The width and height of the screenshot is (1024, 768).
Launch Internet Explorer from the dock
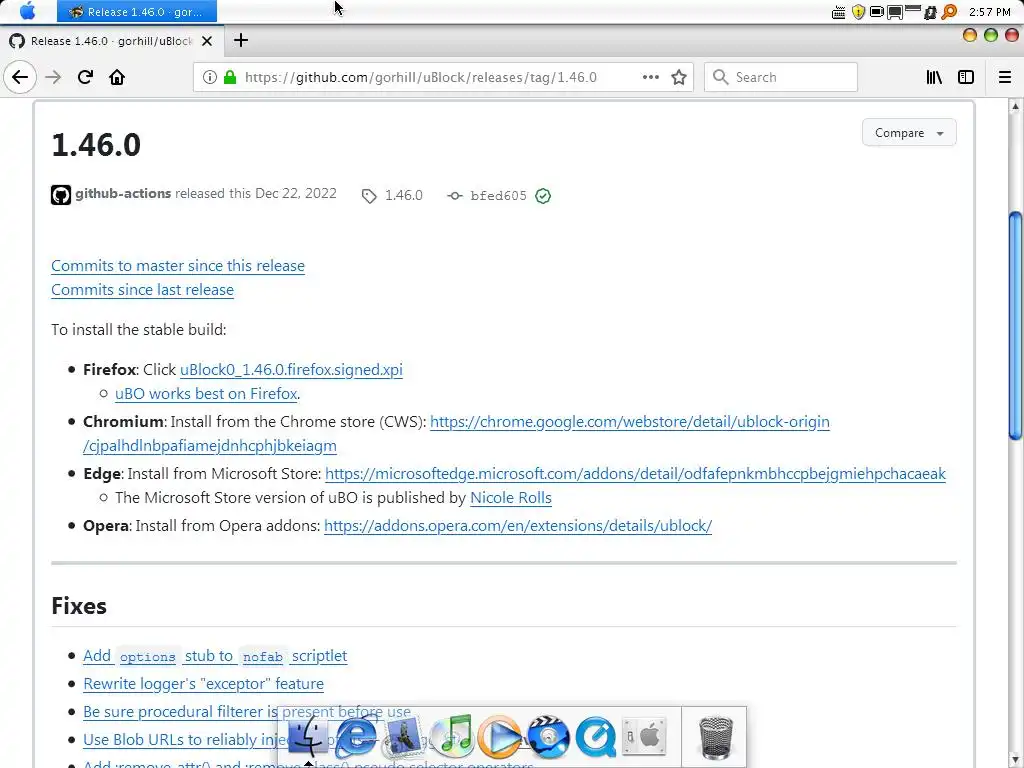(x=355, y=737)
